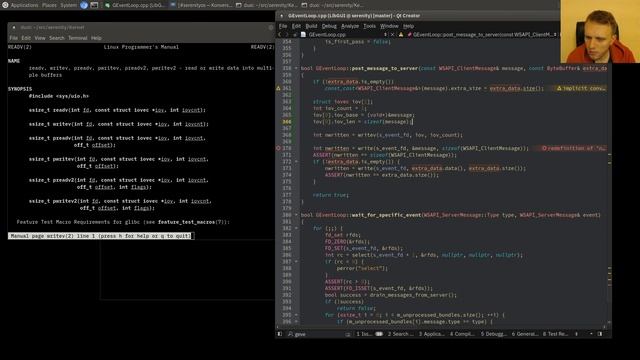640x360 pixels.
Task: Click the locator search field in Qt Creator
Action: pos(318,334)
